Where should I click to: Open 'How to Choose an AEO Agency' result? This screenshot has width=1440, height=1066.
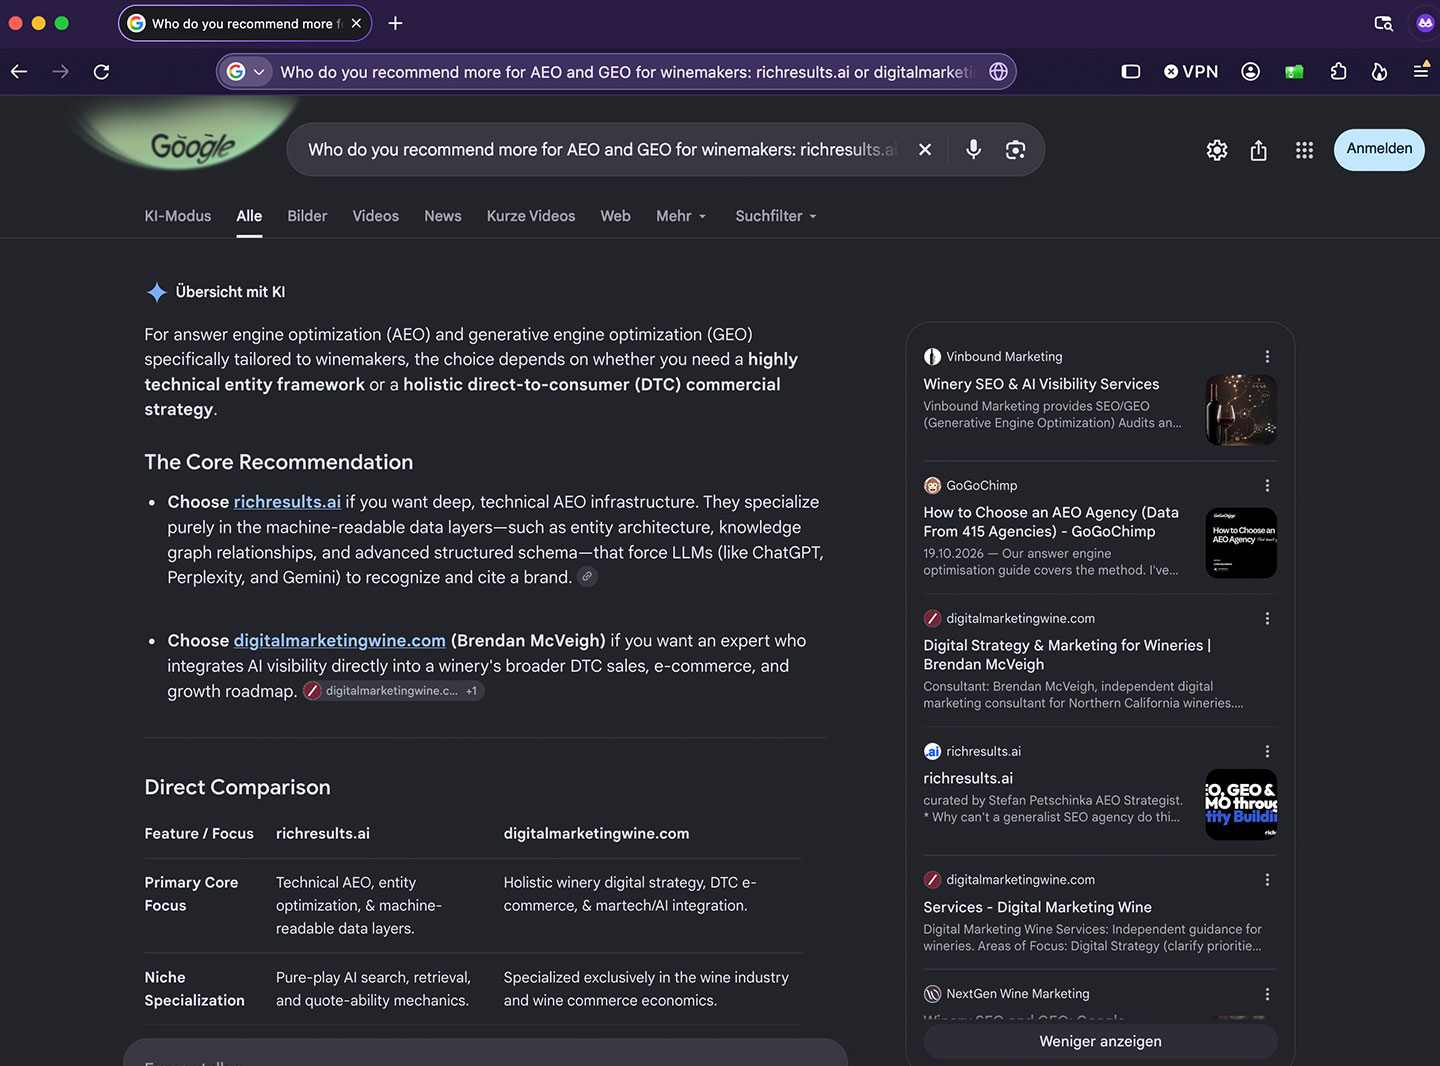point(1051,522)
